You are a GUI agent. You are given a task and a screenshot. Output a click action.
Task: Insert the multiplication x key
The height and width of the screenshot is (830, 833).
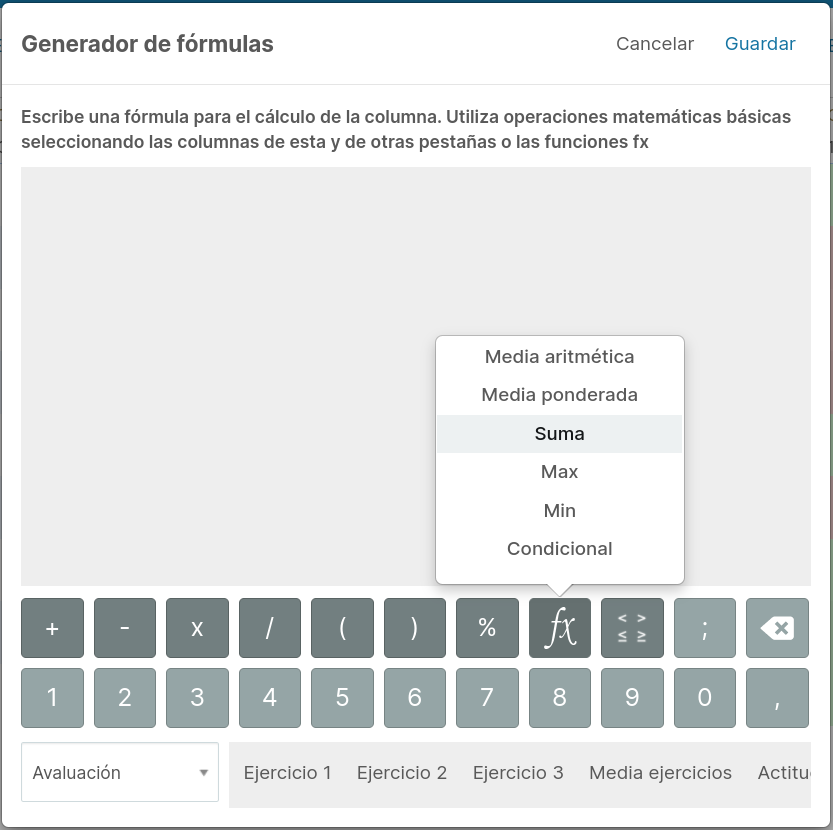197,628
